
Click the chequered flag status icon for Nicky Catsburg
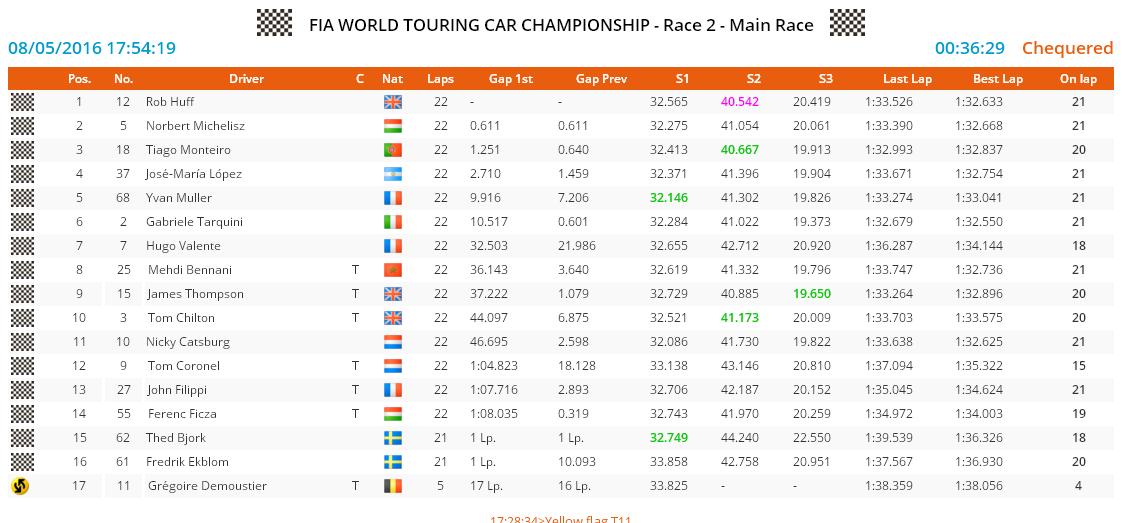(x=22, y=341)
